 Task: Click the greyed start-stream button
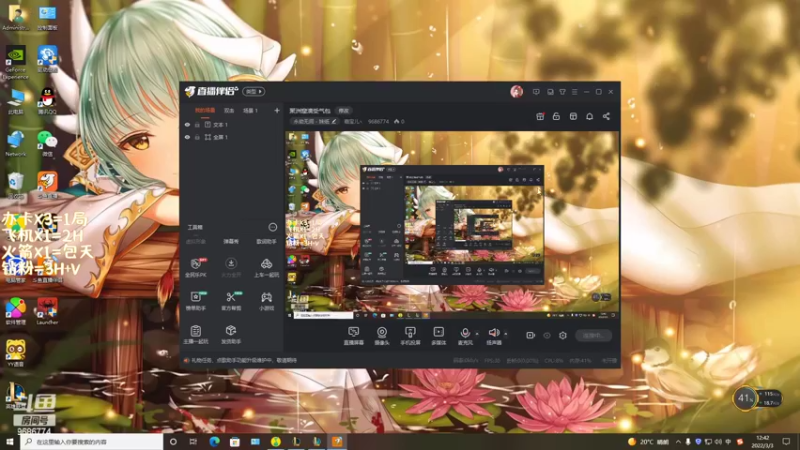[x=593, y=335]
